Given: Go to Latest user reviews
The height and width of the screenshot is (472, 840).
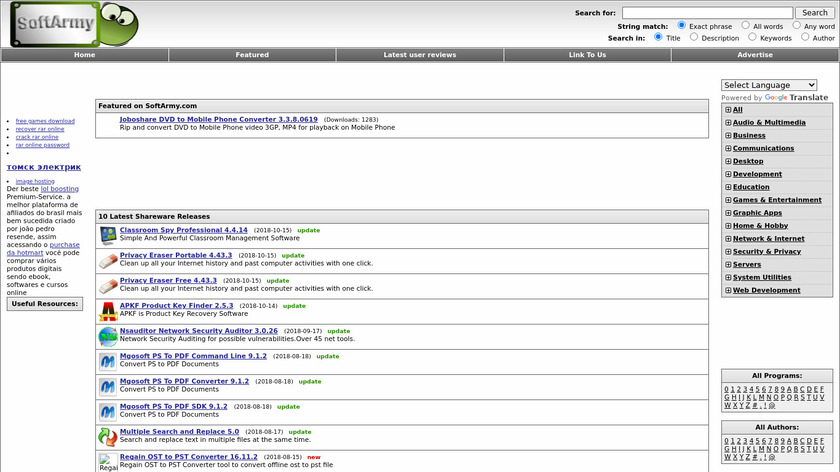Looking at the screenshot, I should (420, 55).
